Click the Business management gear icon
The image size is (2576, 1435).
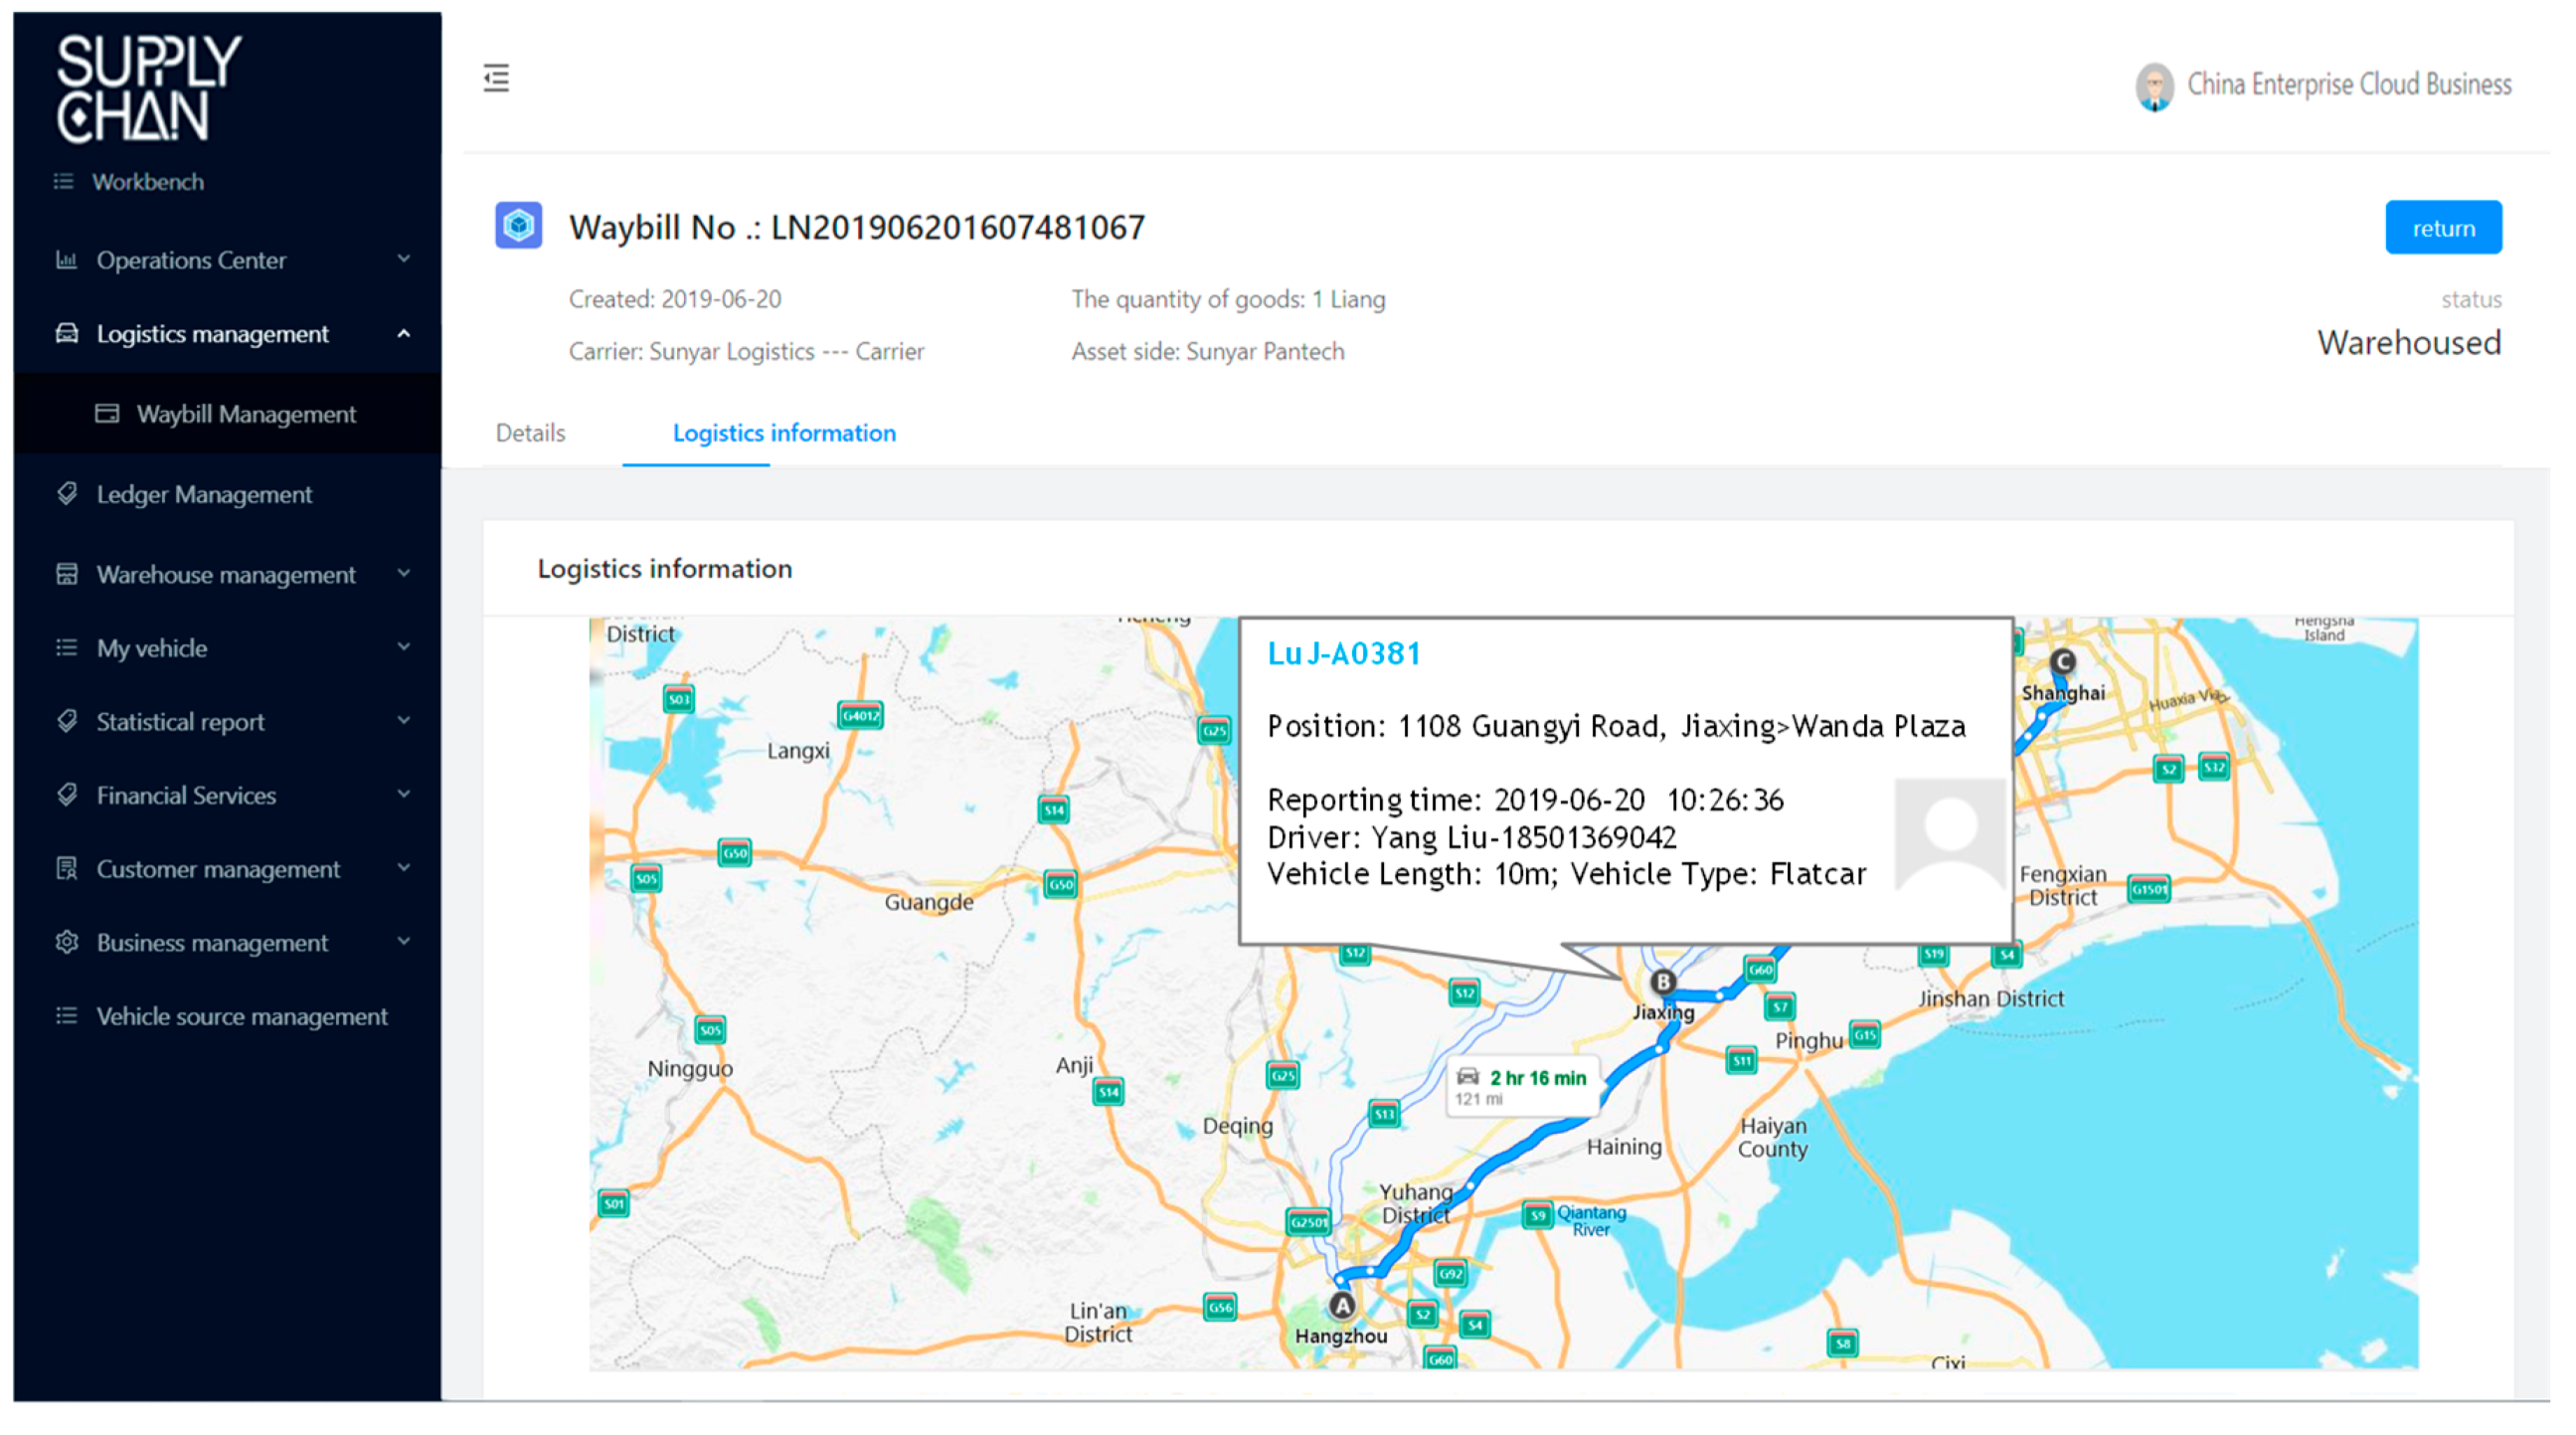(x=67, y=942)
